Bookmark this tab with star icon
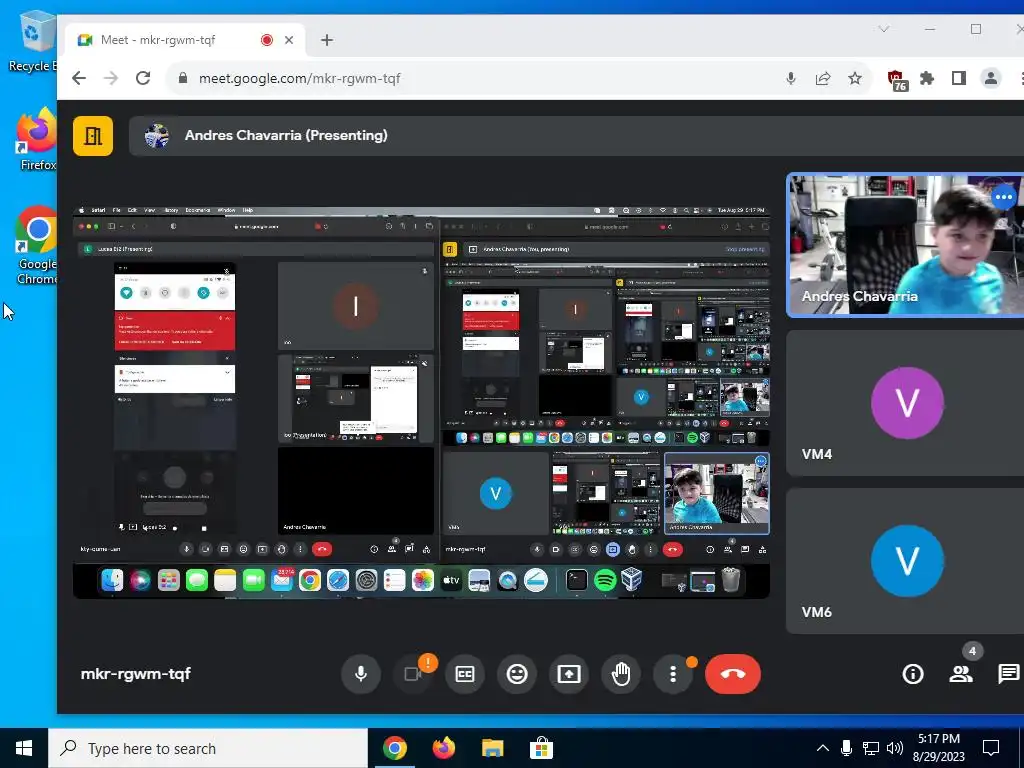Viewport: 1024px width, 768px height. (x=855, y=78)
